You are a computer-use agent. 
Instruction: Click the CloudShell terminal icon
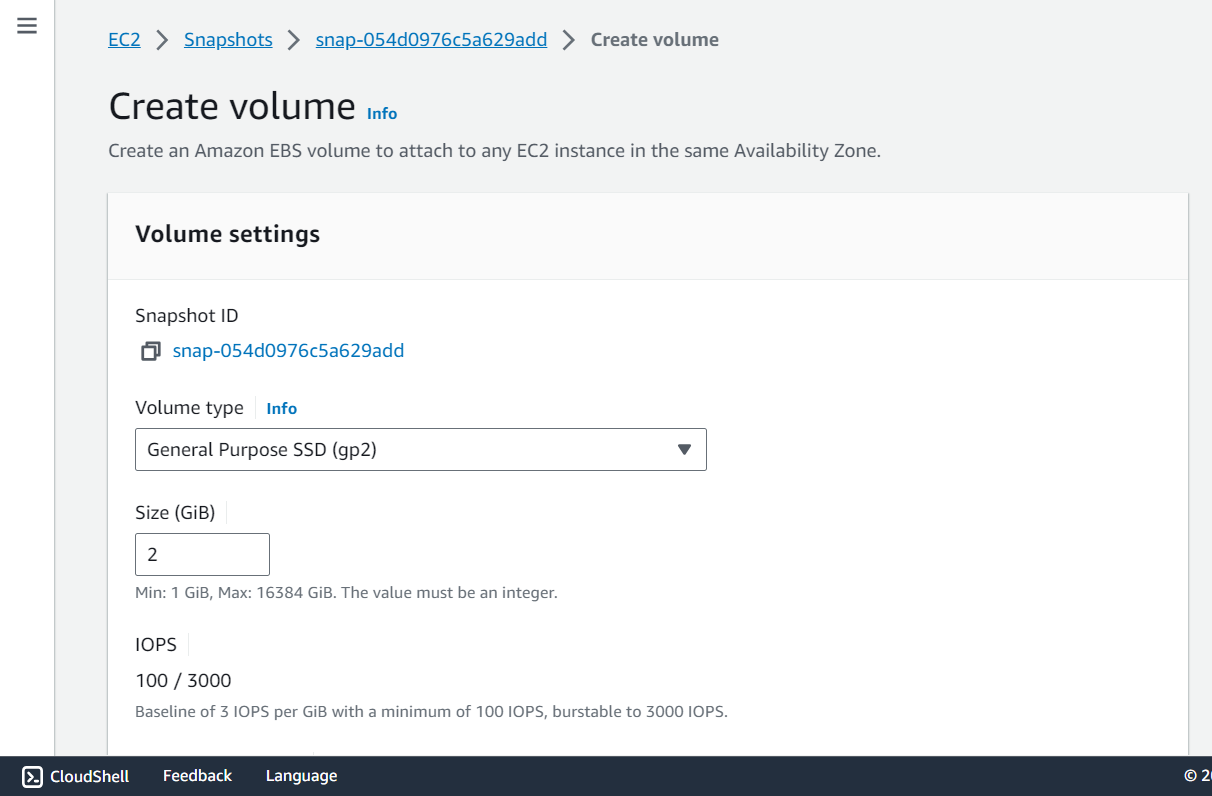tap(32, 776)
